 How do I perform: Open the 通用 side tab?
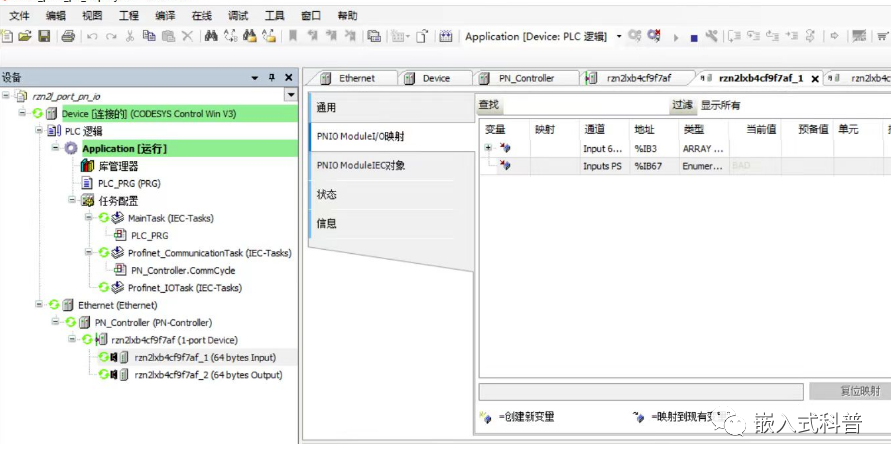point(392,107)
